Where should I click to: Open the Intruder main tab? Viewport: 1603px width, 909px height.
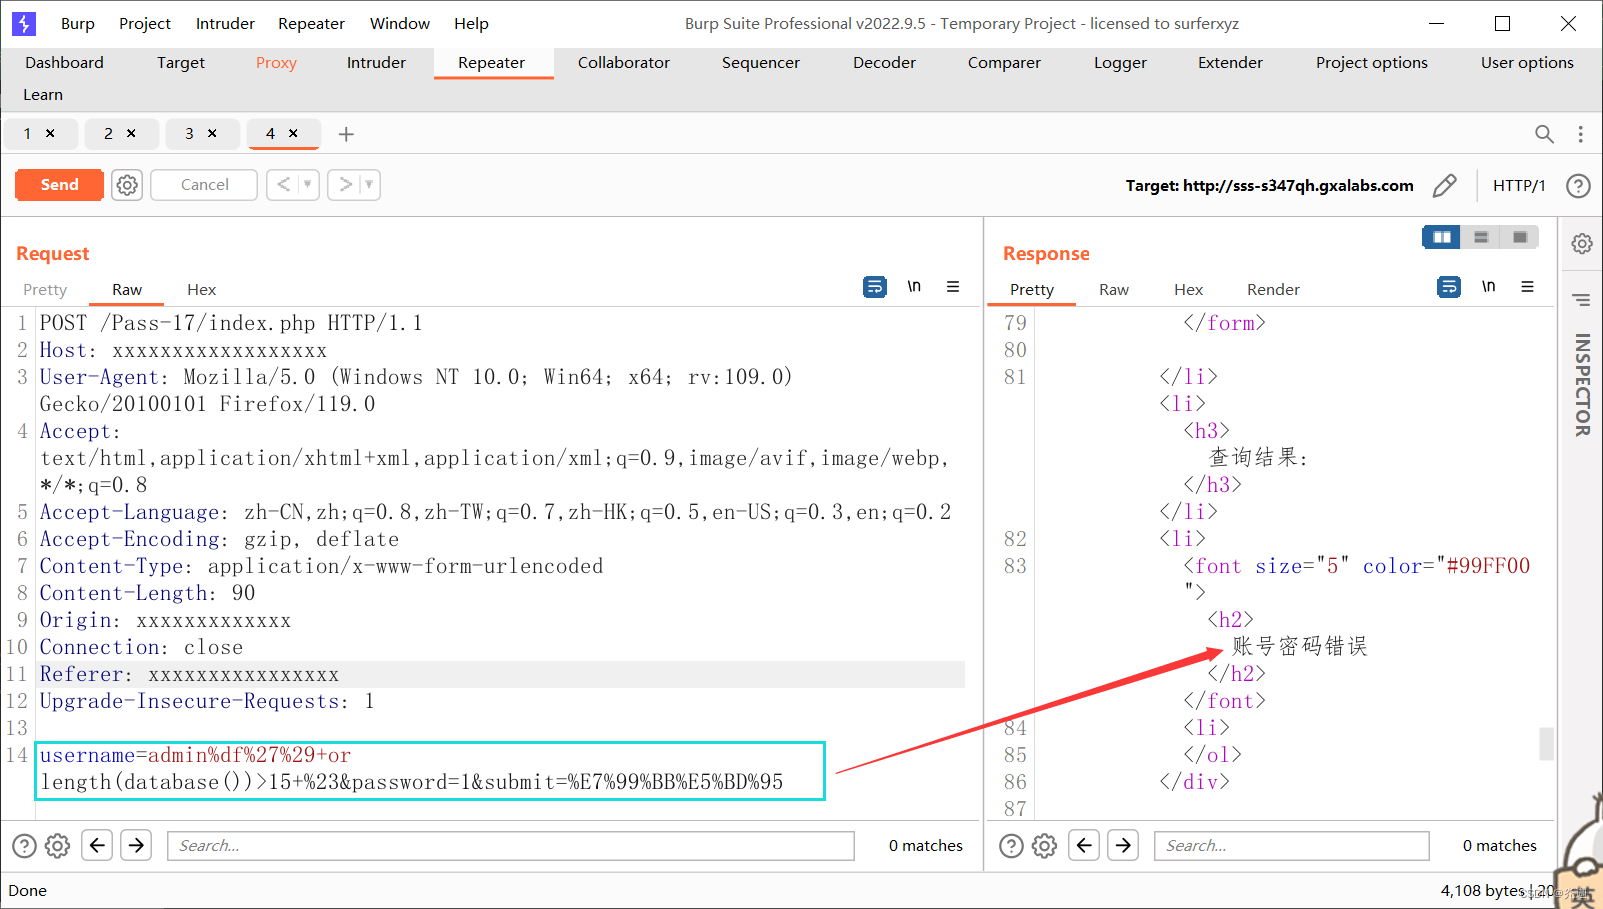[x=376, y=63]
